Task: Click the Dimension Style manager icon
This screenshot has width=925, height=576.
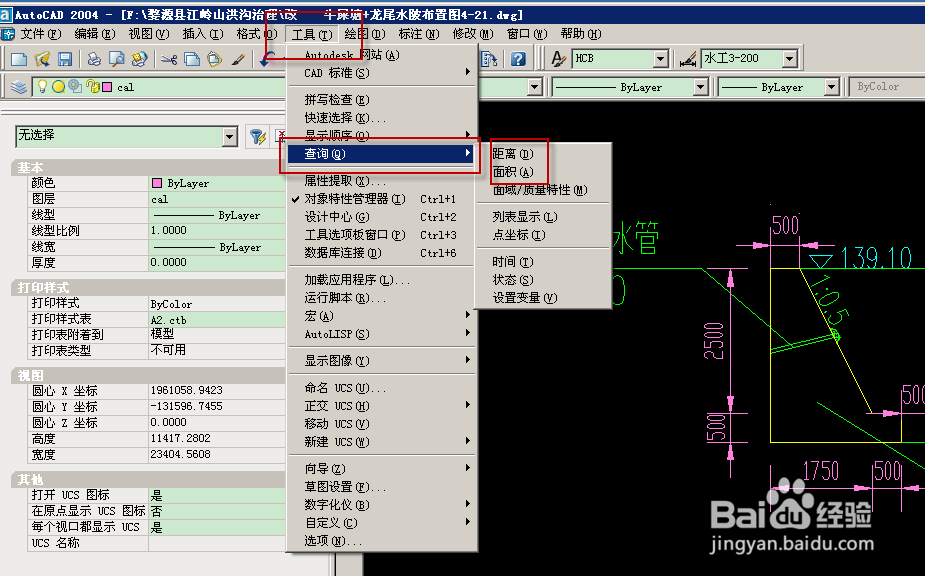Action: click(688, 59)
